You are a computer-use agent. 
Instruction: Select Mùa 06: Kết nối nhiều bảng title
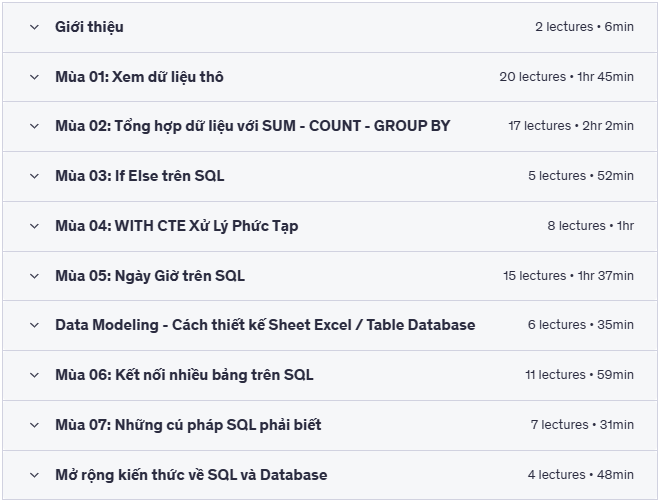tap(184, 375)
